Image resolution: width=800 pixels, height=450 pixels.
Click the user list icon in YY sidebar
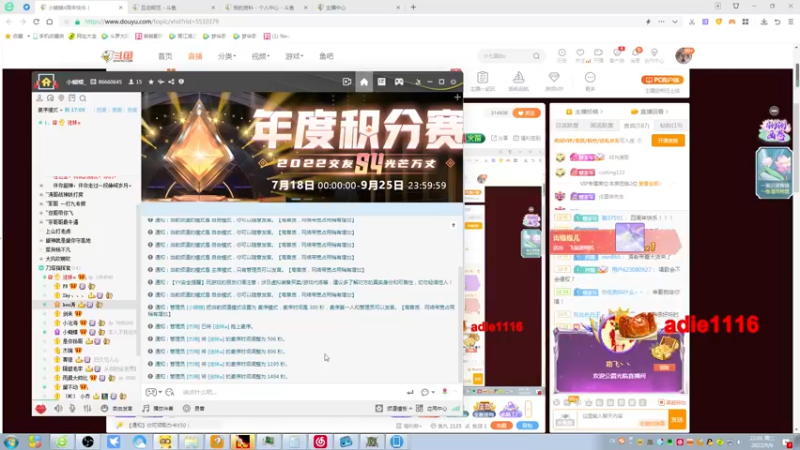tap(40, 98)
